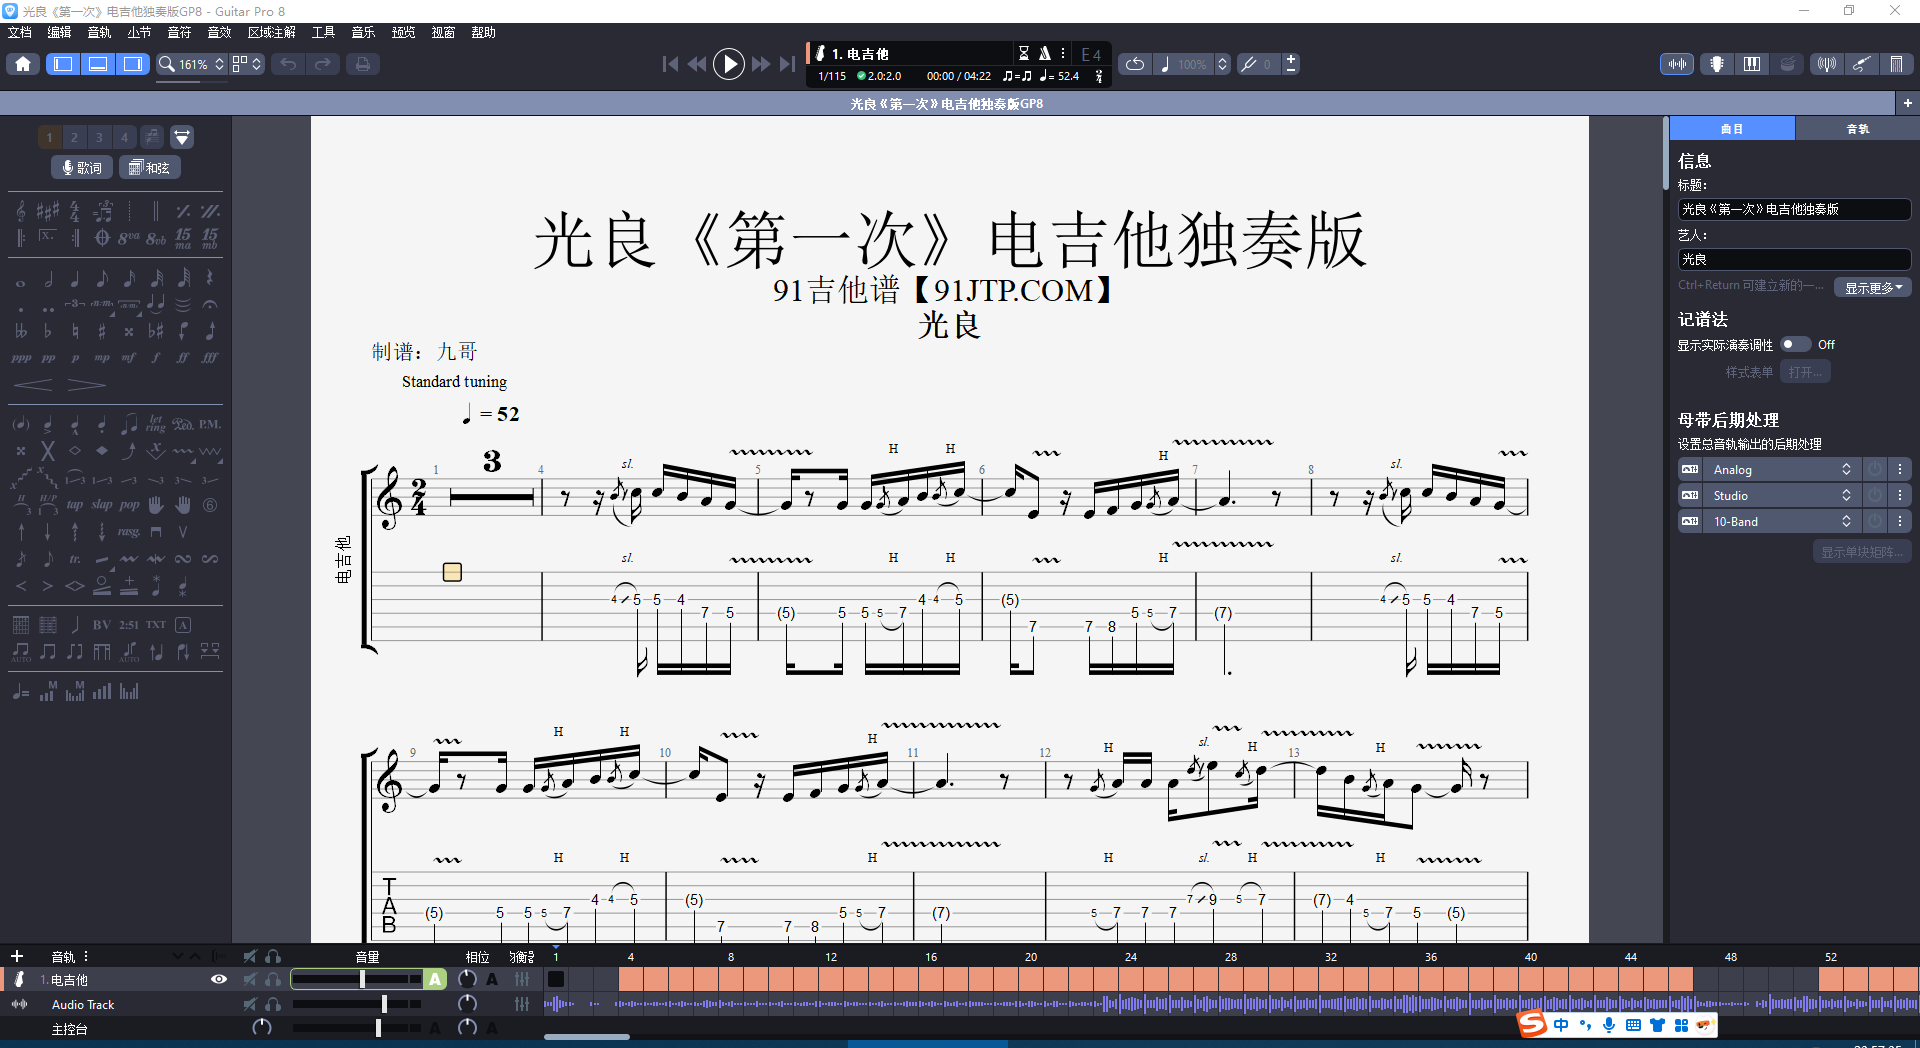Open the Analog mastering effect dropdown

[x=1781, y=469]
